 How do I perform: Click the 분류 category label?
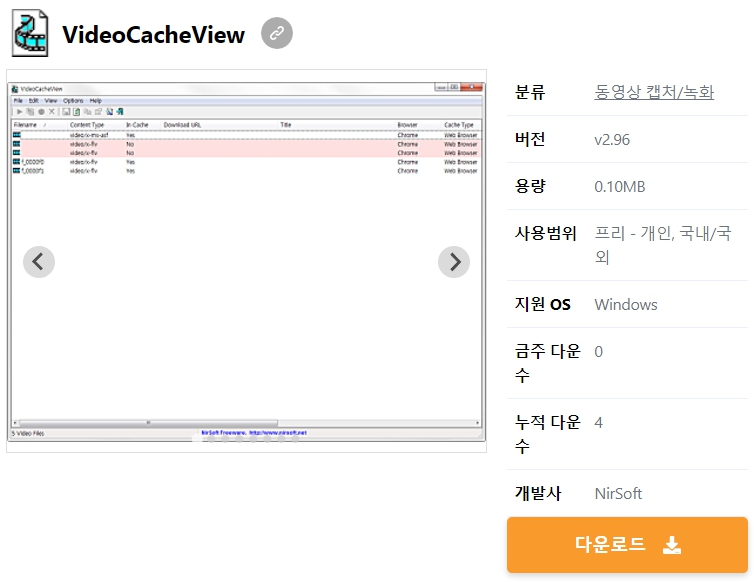(x=530, y=92)
